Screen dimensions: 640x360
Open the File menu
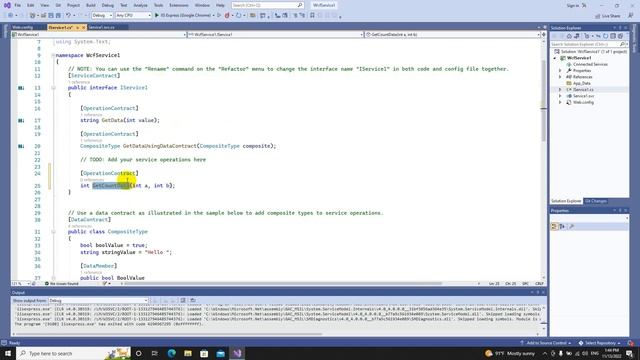pyautogui.click(x=17, y=5)
